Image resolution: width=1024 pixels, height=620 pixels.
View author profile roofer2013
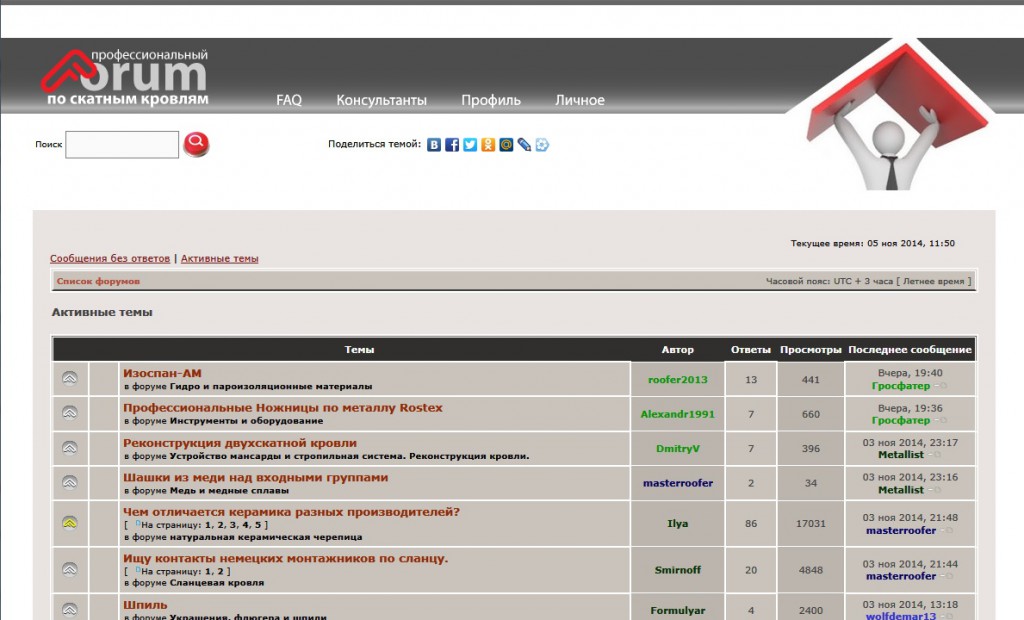point(677,380)
